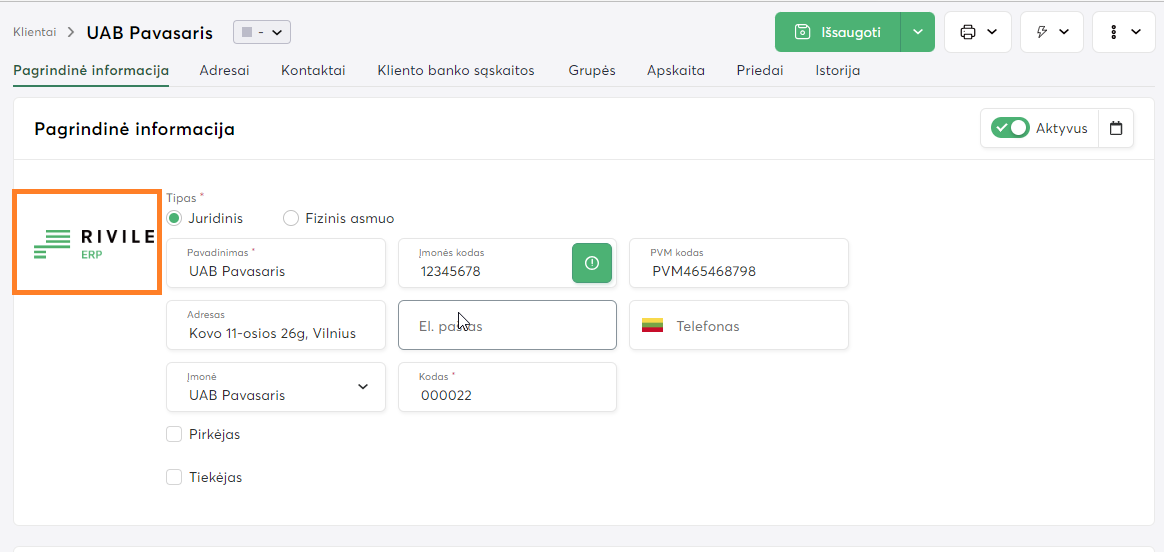This screenshot has width=1164, height=552.
Task: Toggle the Aktyvus switch off
Action: 1010,128
